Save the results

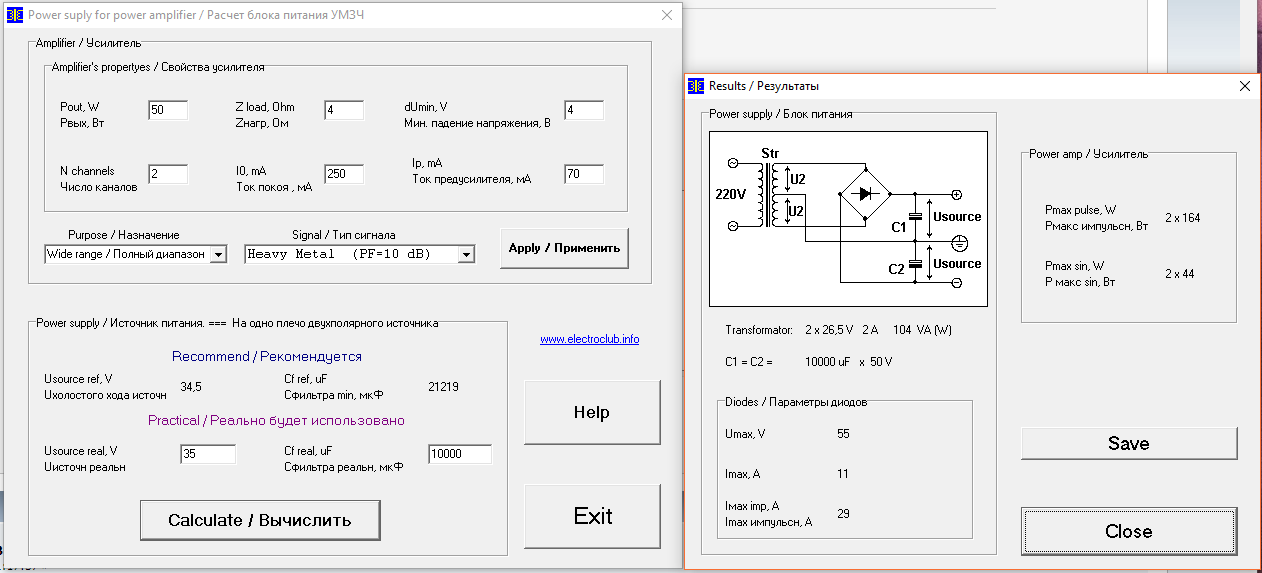click(x=1129, y=443)
